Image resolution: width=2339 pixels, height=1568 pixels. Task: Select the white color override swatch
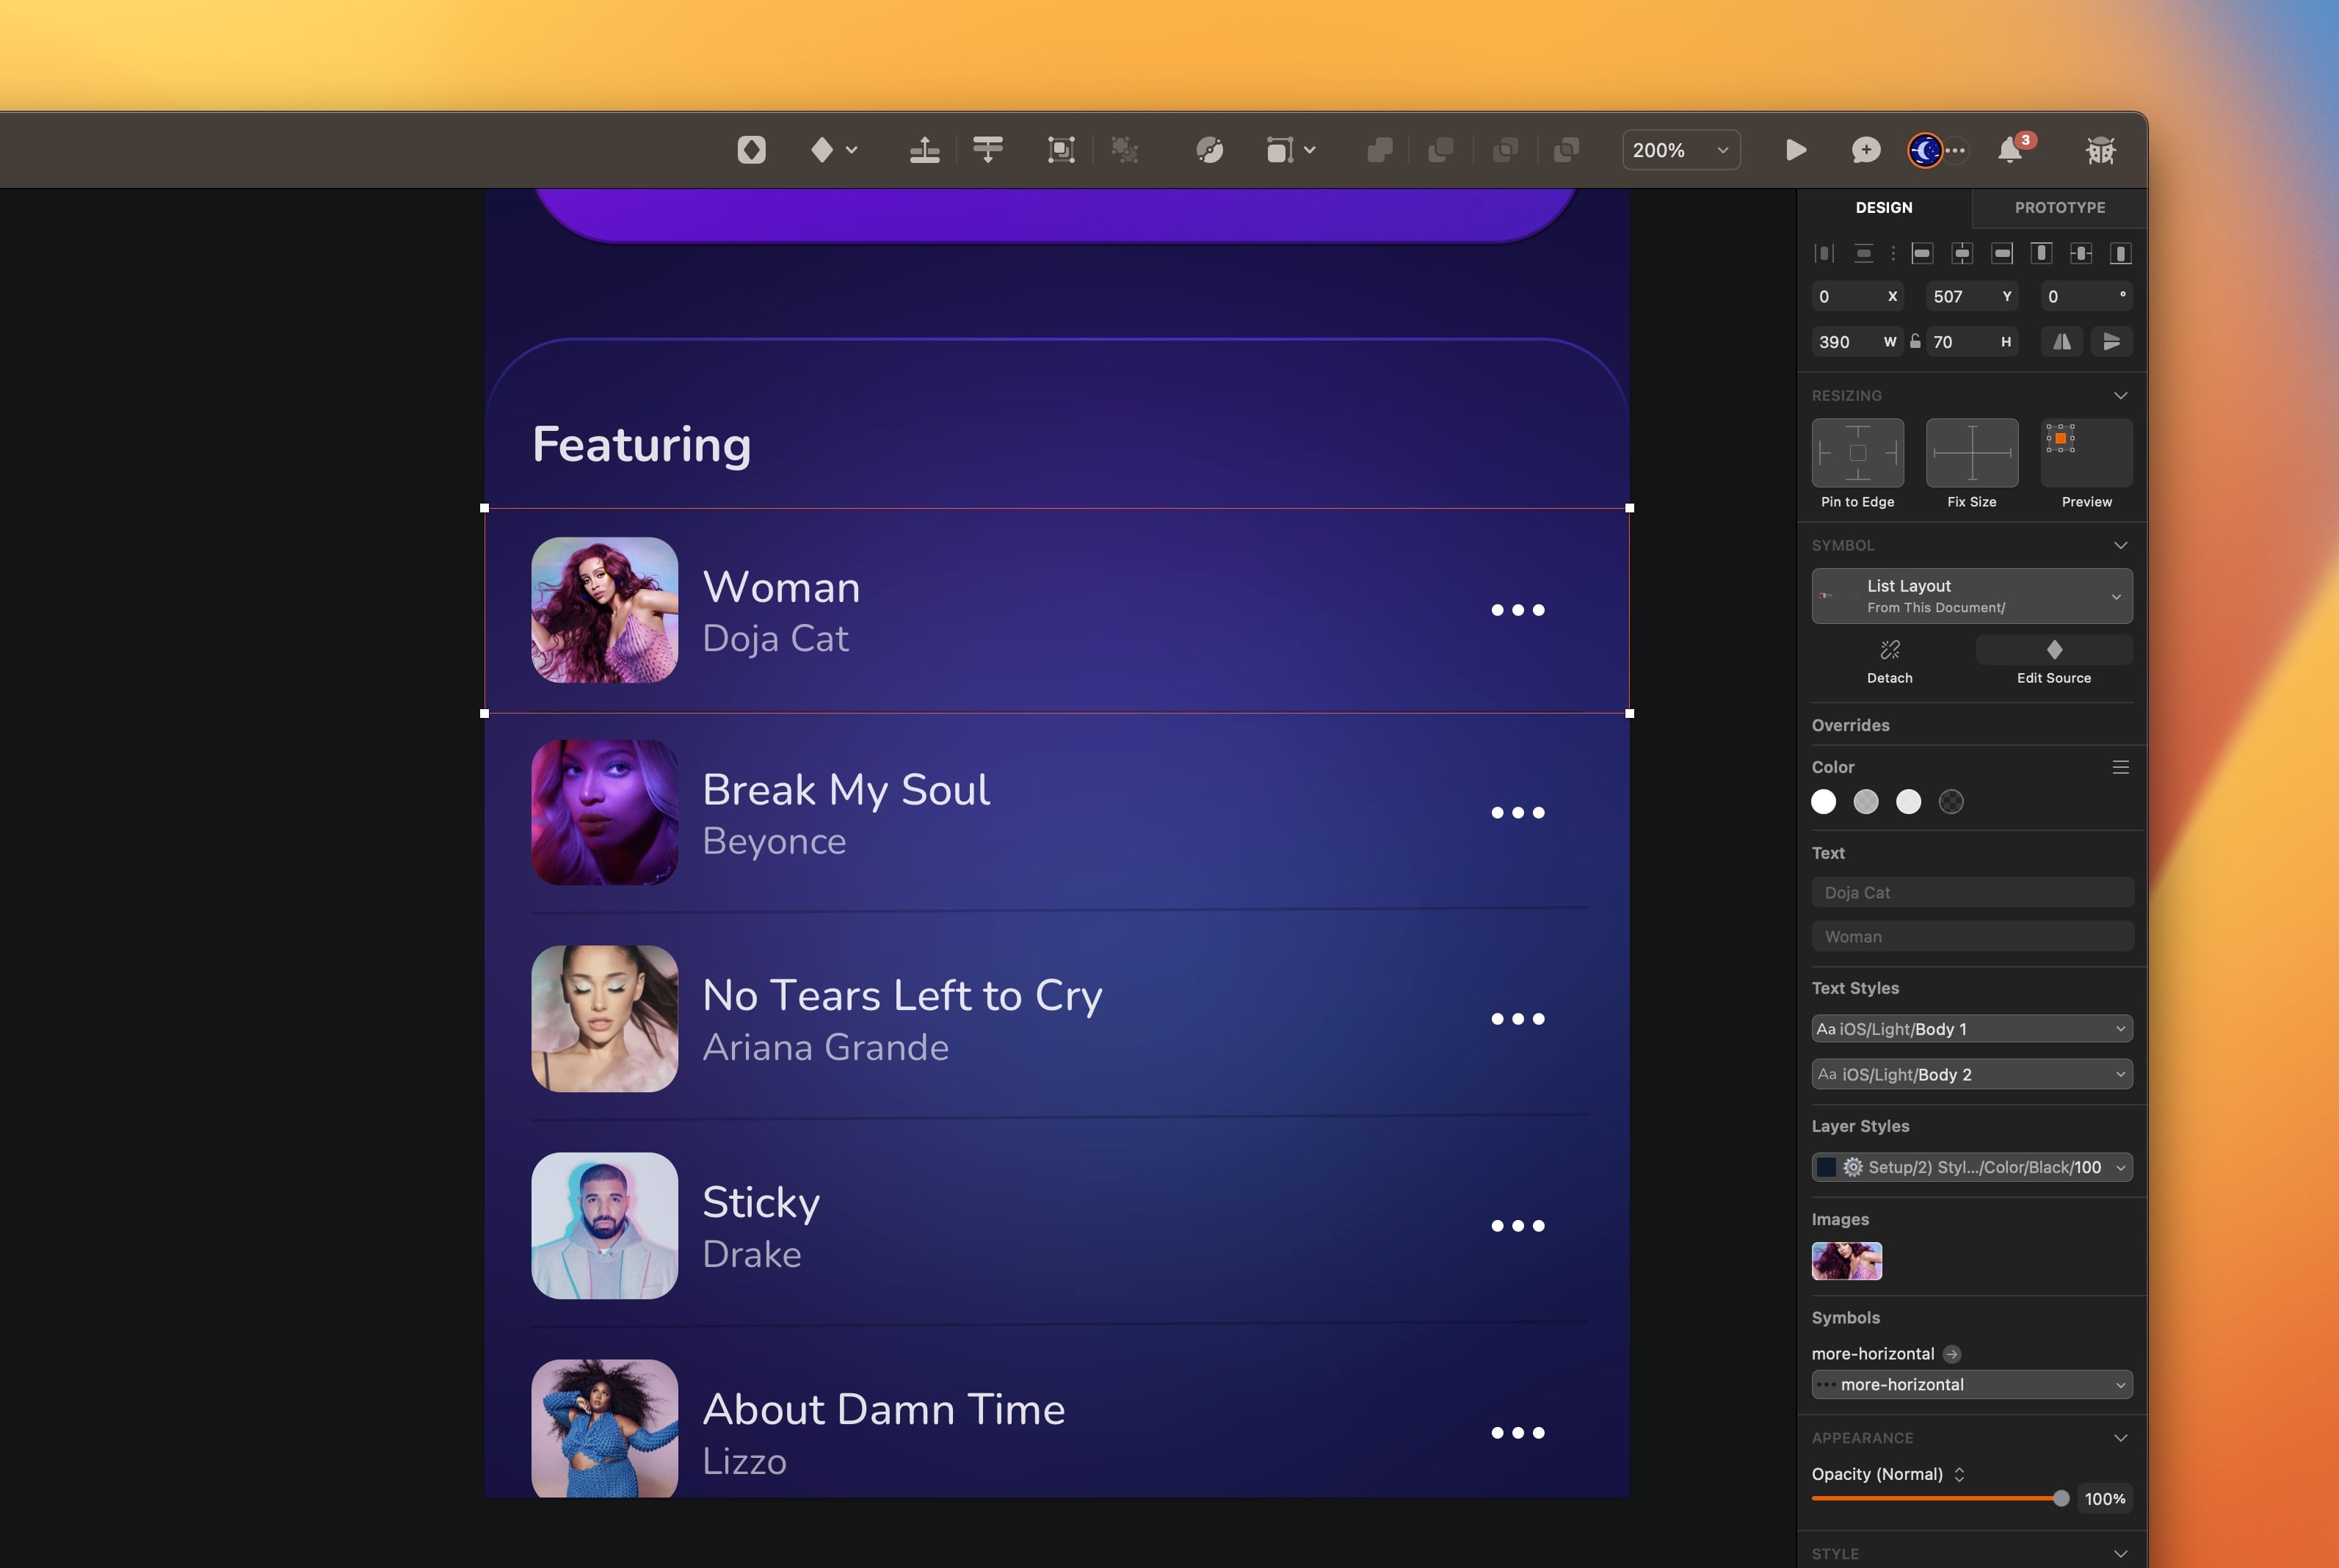[1824, 801]
